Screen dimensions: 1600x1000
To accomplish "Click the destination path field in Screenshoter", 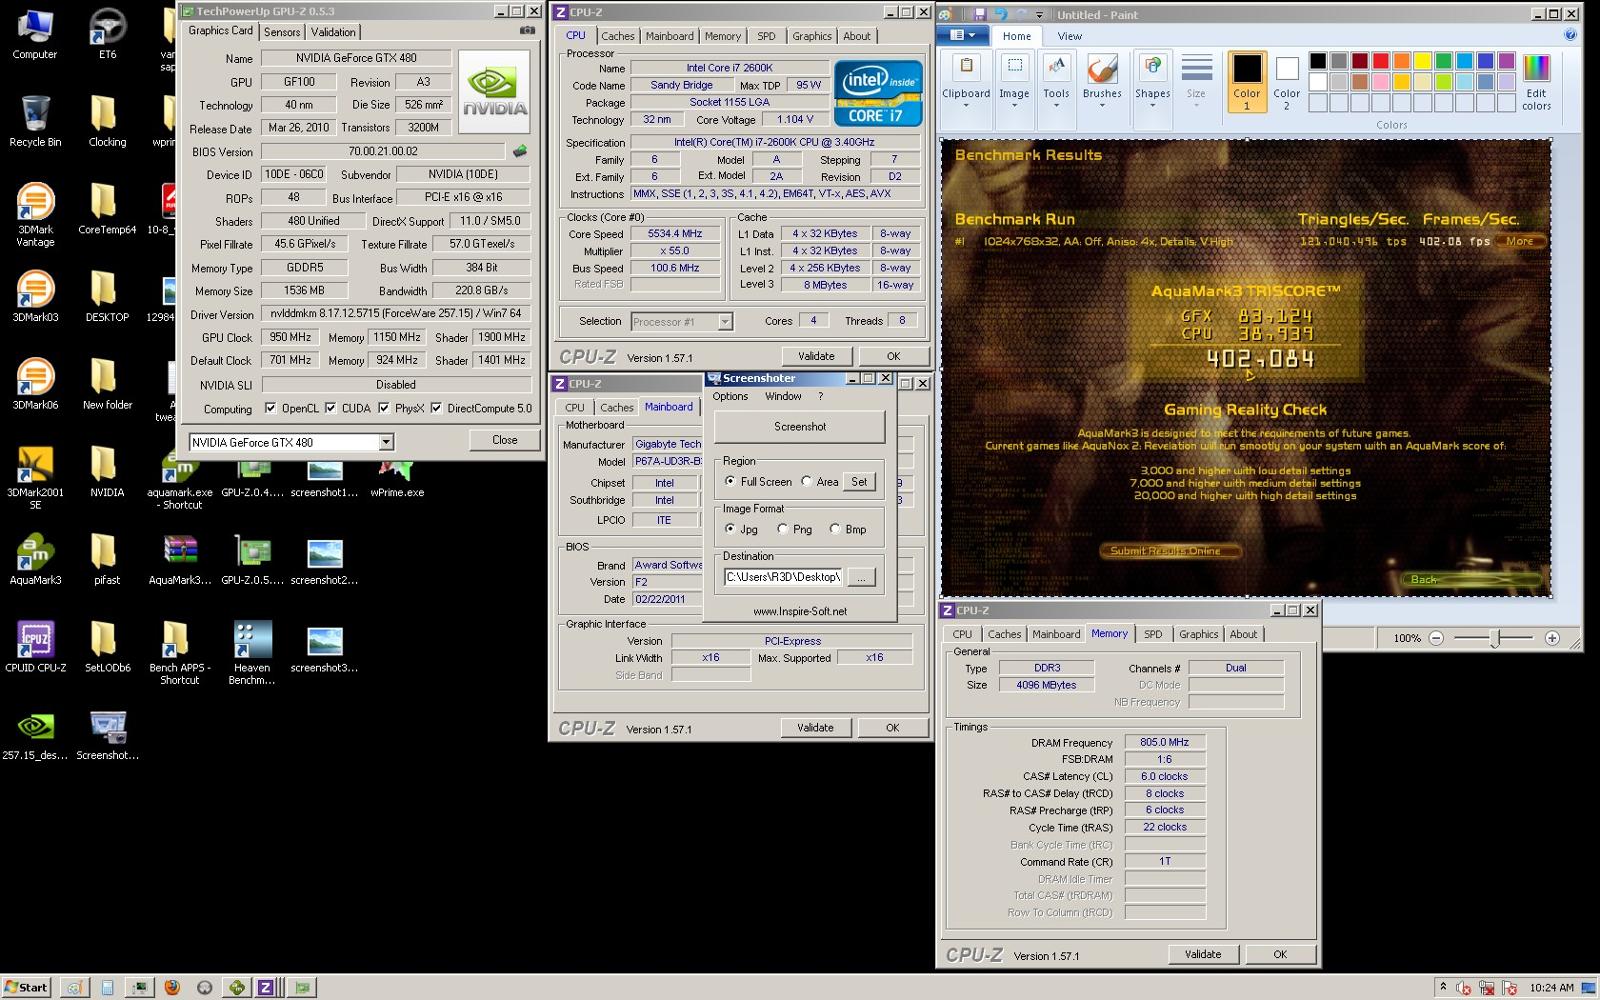I will (783, 577).
